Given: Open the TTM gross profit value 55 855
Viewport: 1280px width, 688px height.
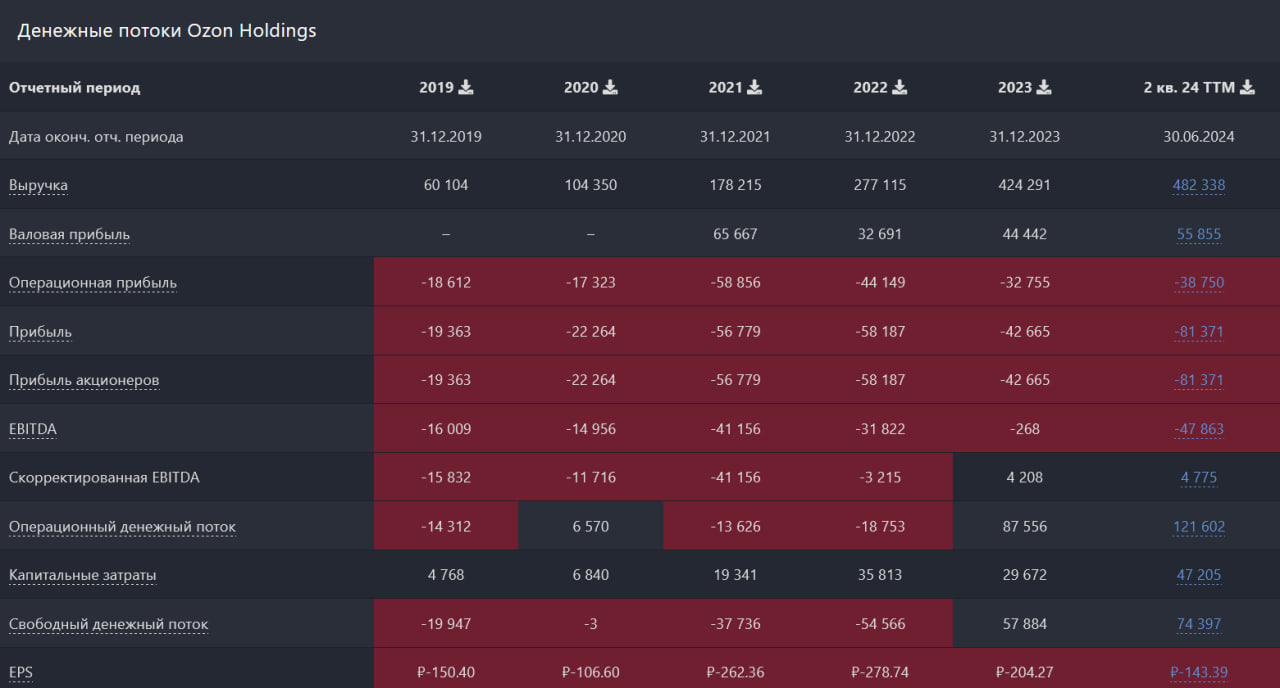Looking at the screenshot, I should (x=1198, y=235).
